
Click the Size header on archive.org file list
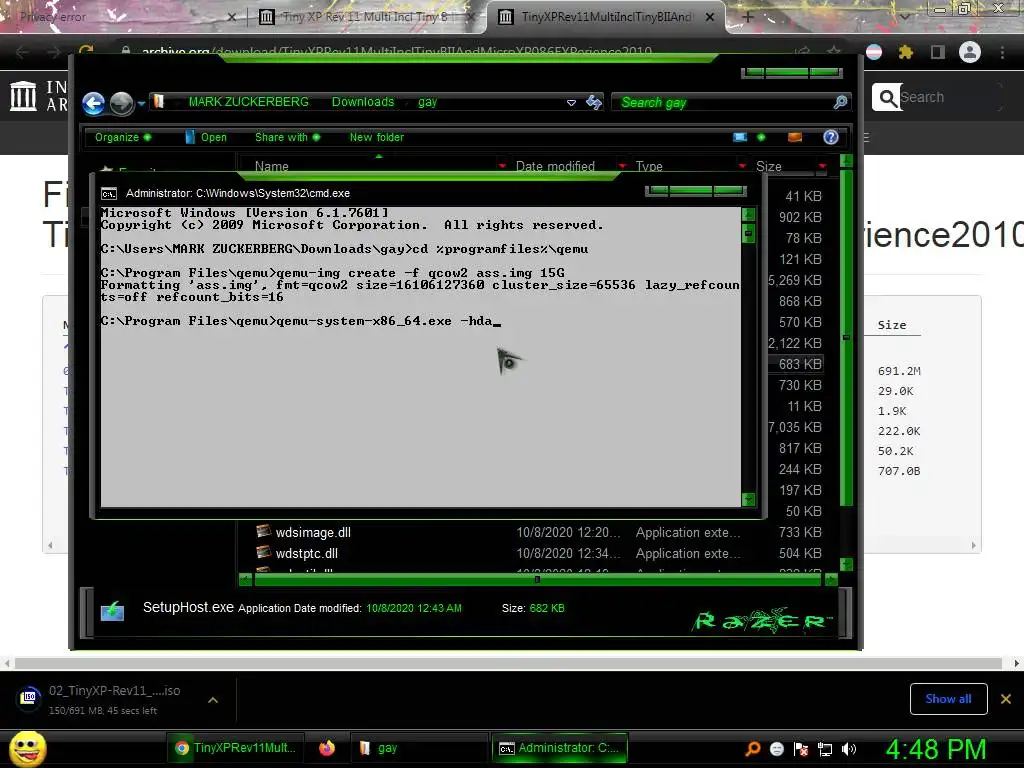pyautogui.click(x=891, y=325)
